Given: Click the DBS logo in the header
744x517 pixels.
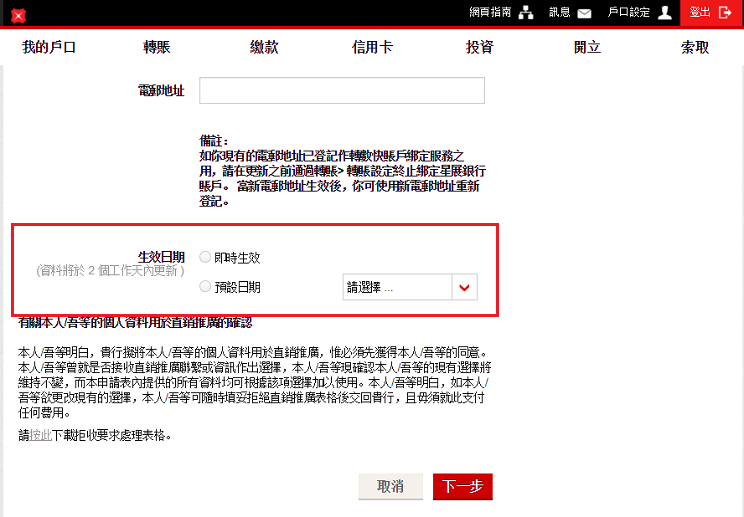Looking at the screenshot, I should point(18,16).
